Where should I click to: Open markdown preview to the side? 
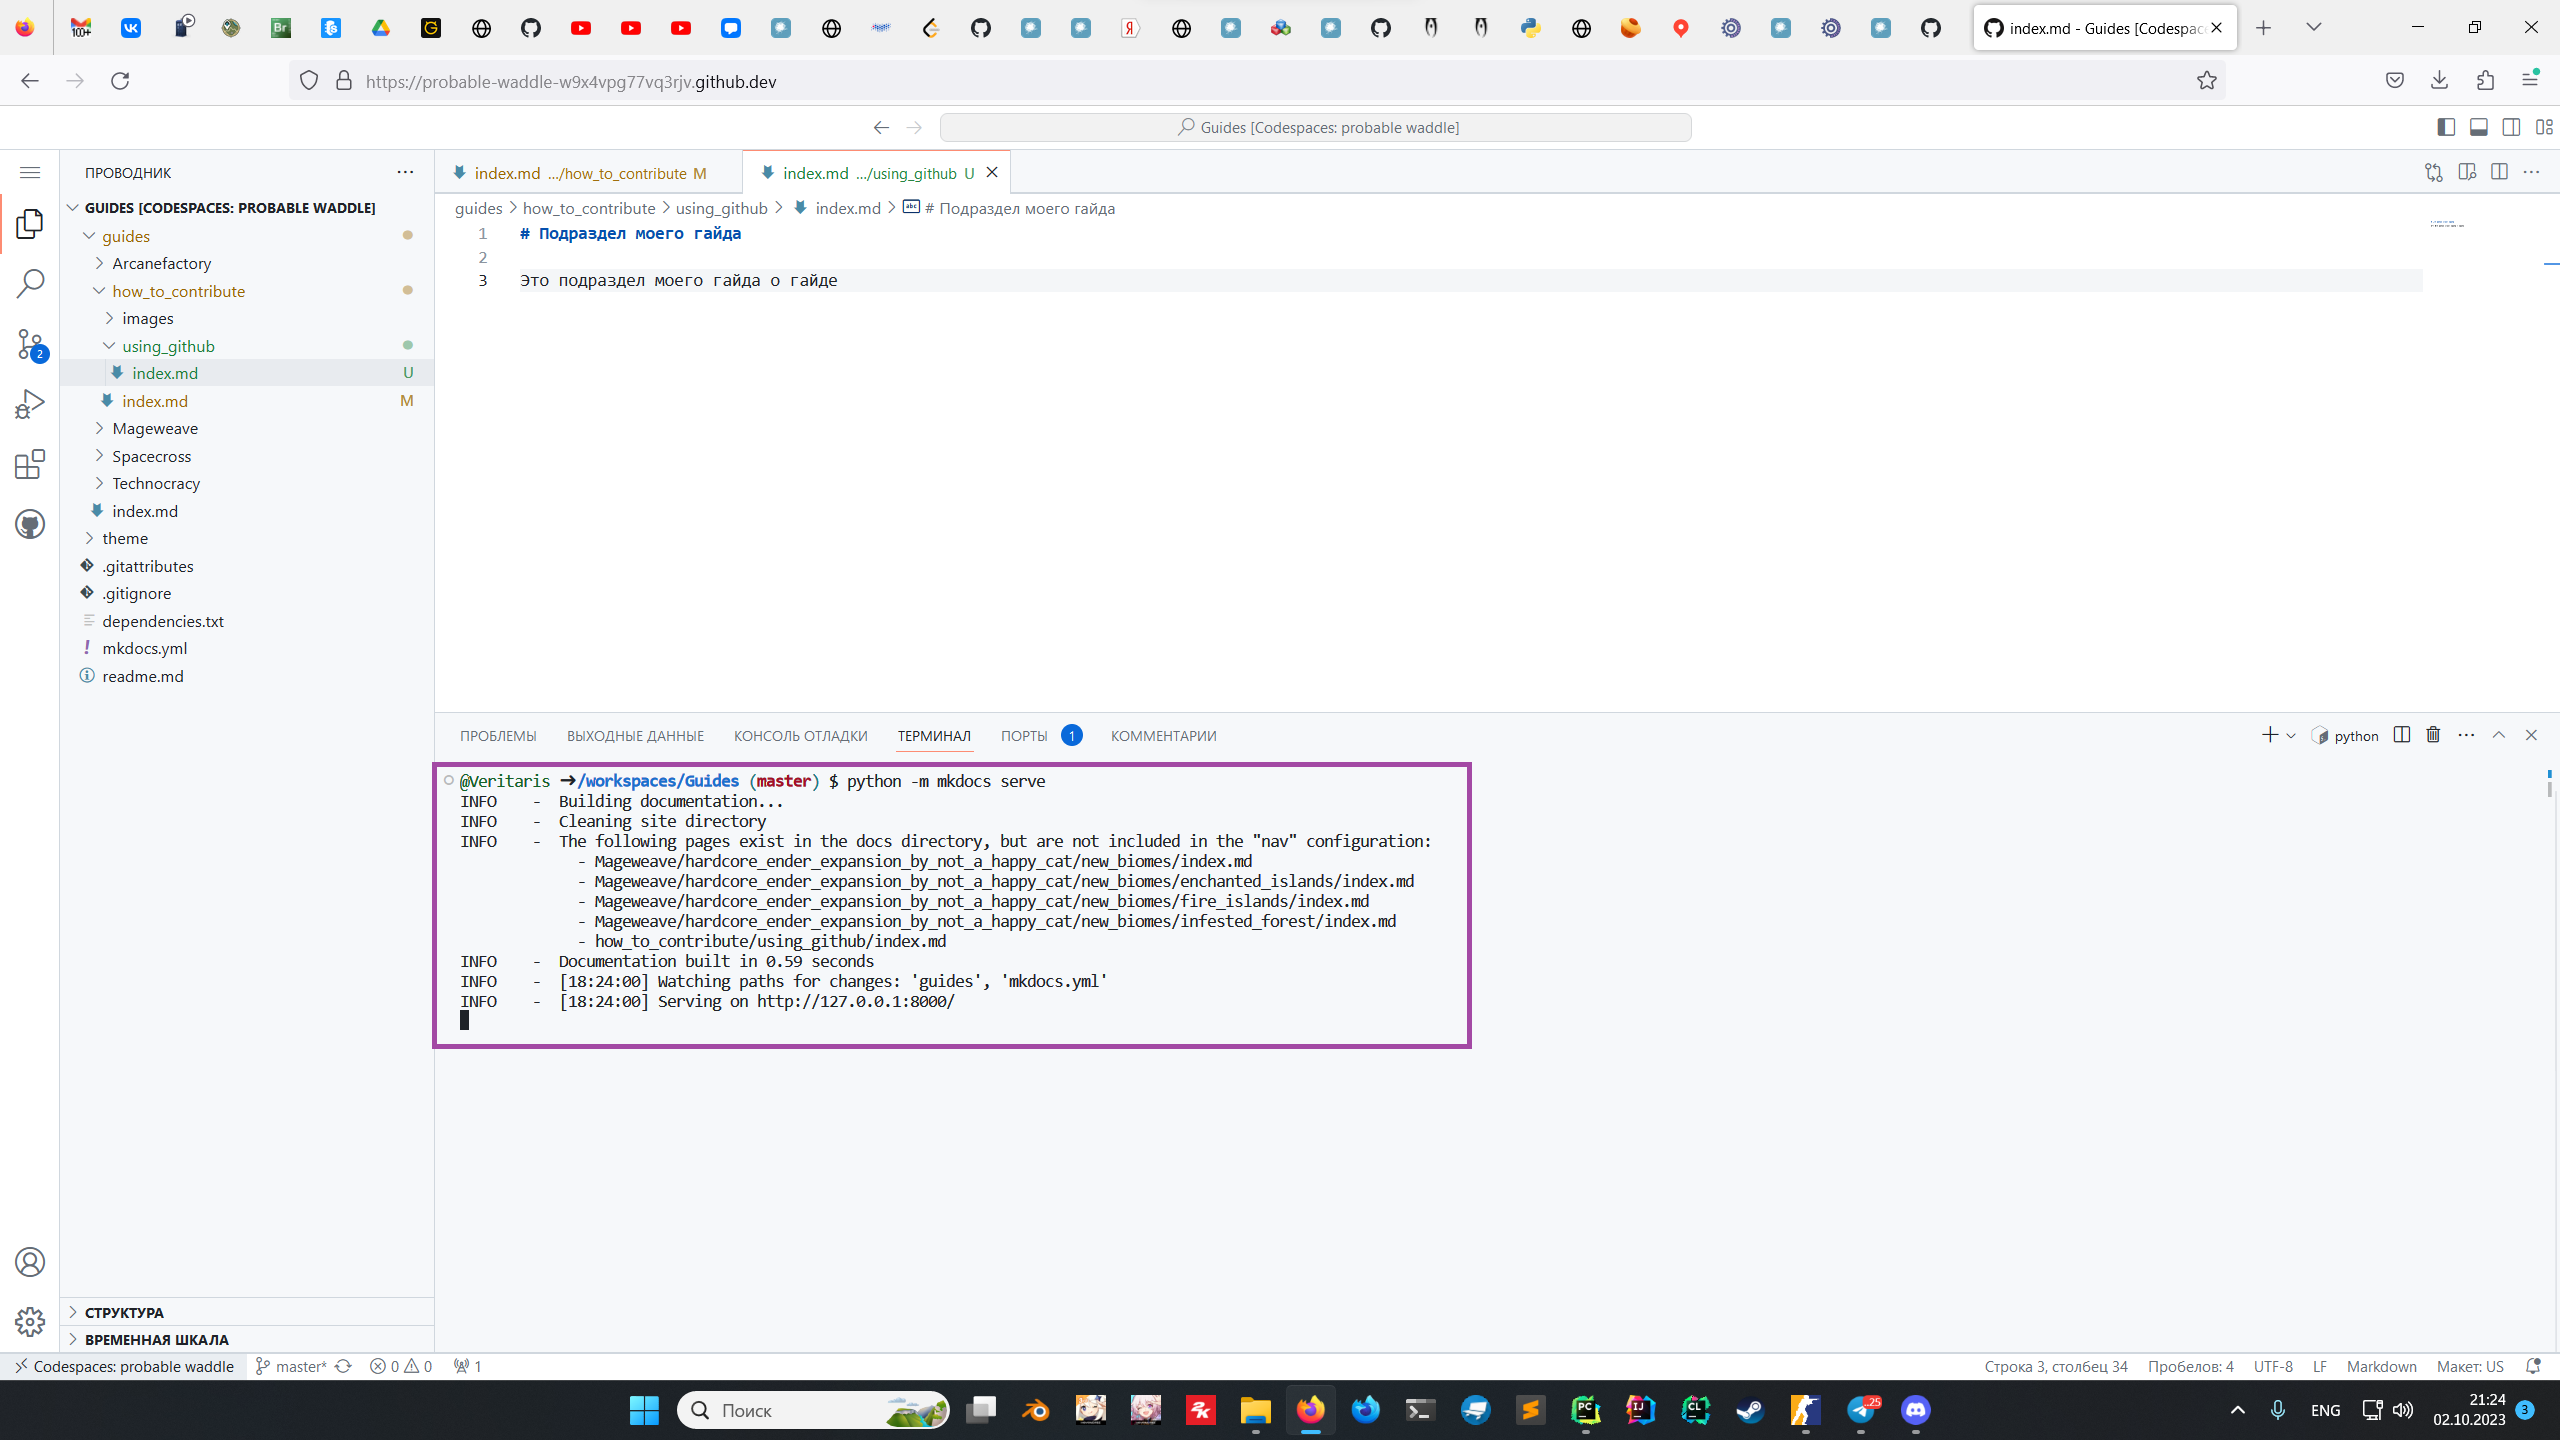[2467, 172]
